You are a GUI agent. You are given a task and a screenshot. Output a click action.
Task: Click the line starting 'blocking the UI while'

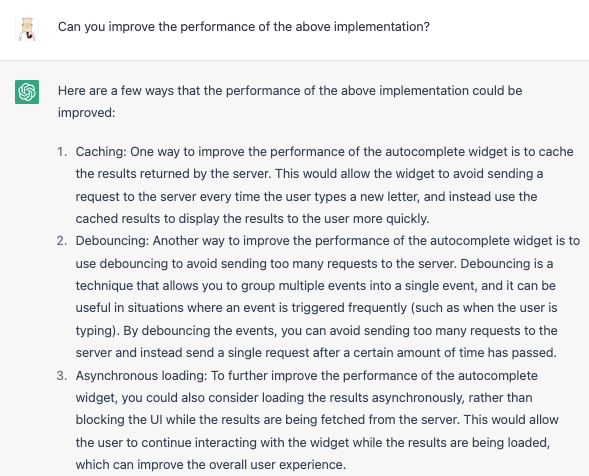[317, 420]
